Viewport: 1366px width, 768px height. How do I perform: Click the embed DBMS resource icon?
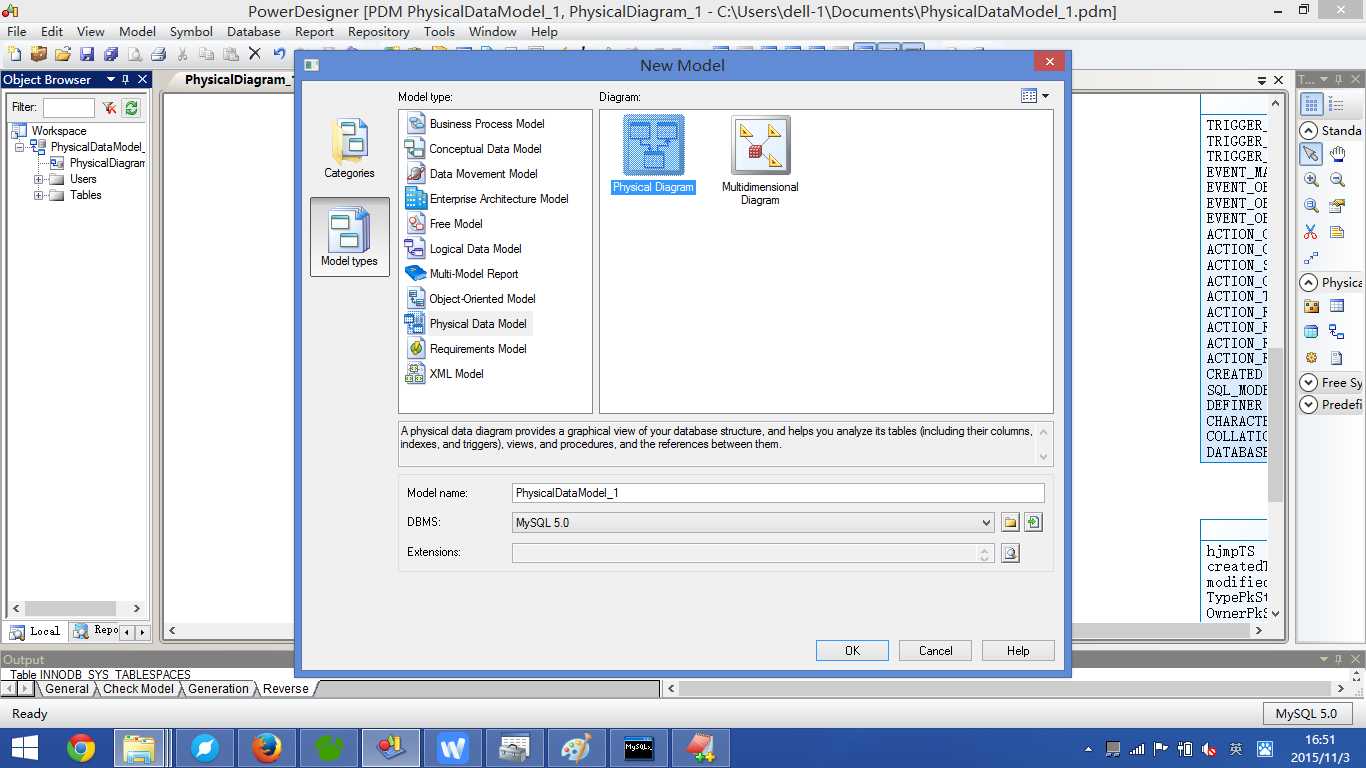coord(1033,522)
